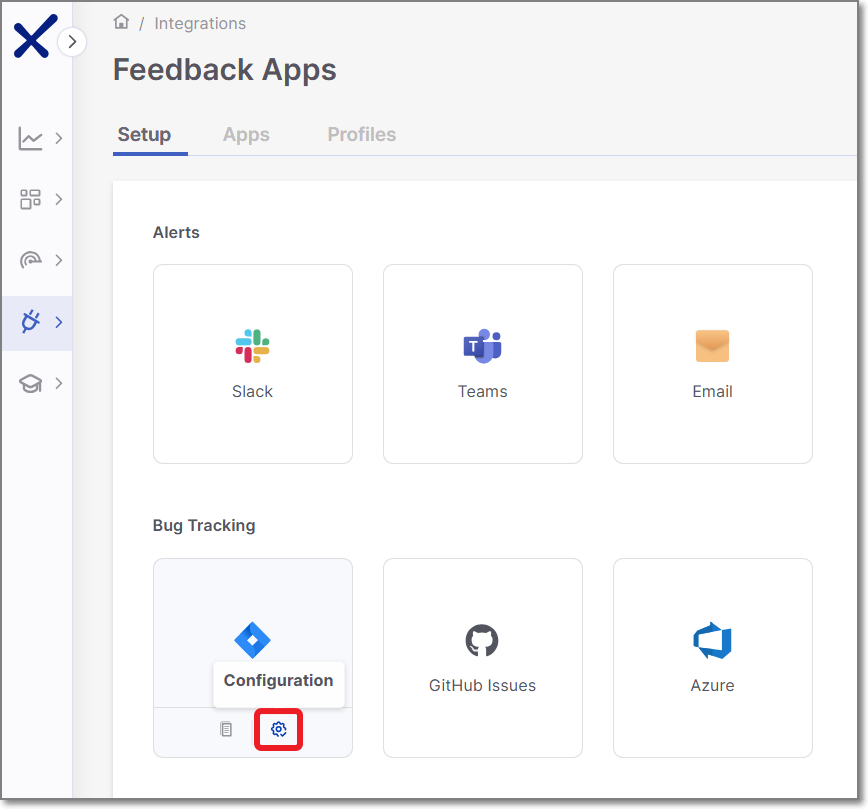The width and height of the screenshot is (868, 809).
Task: Go to Home via breadcrumb house icon
Action: tap(122, 22)
